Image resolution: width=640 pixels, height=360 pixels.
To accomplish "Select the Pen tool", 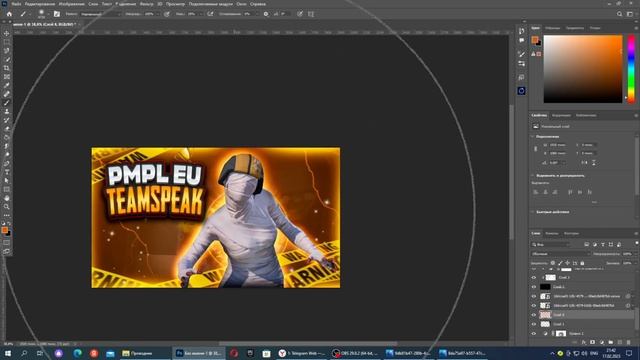I will pyautogui.click(x=7, y=163).
